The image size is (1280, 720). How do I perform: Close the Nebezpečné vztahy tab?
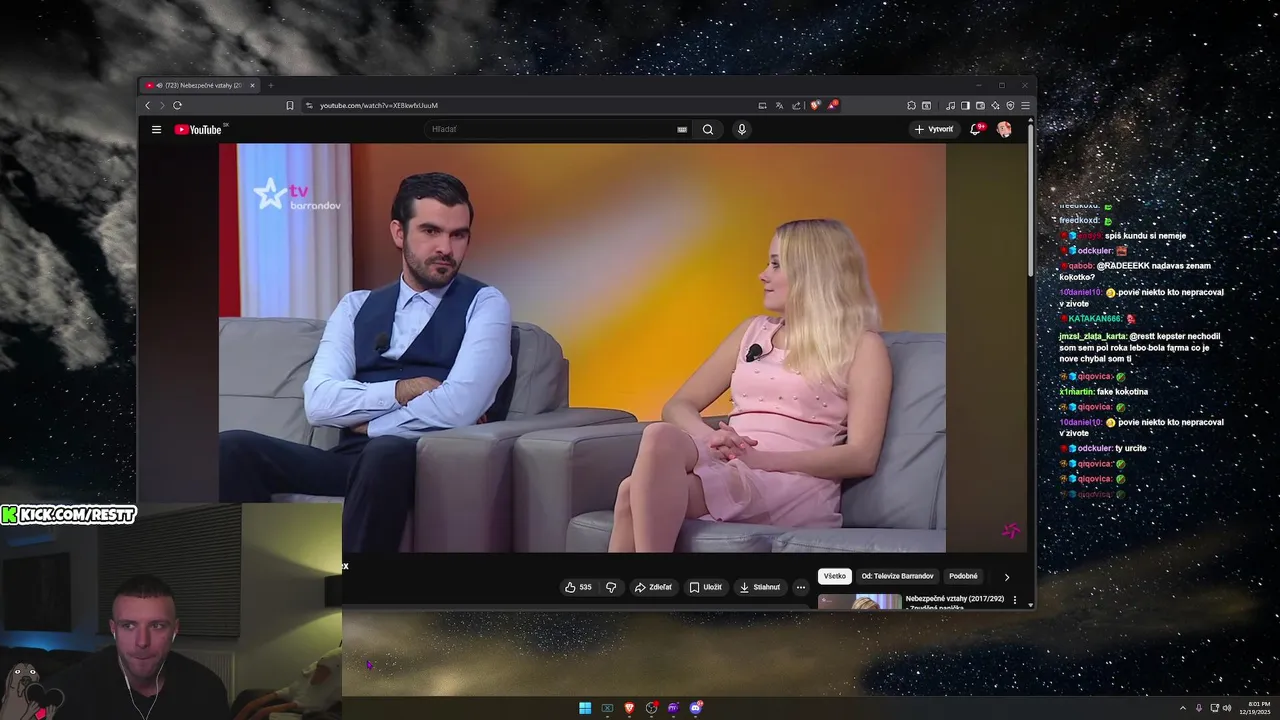[x=253, y=85]
